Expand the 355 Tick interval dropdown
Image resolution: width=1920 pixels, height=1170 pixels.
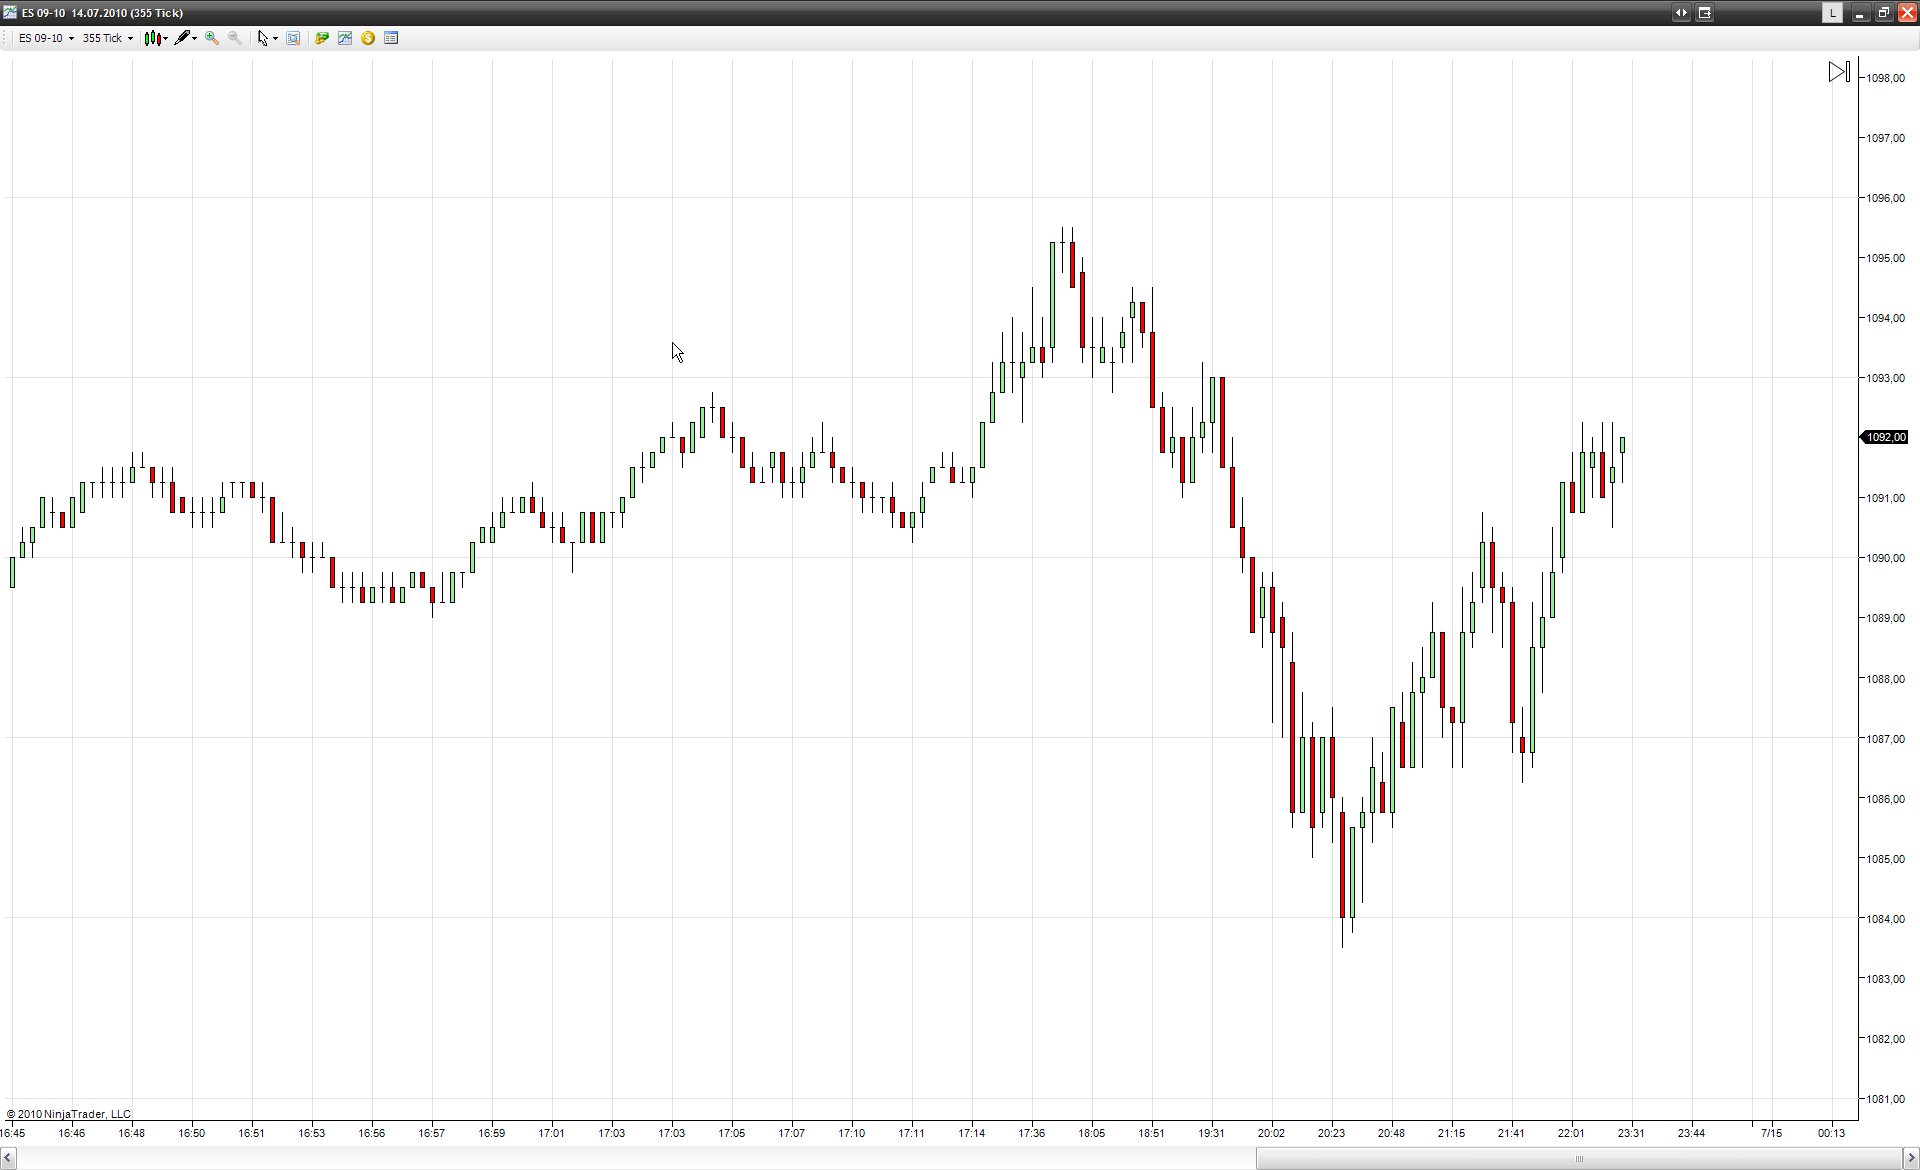point(130,39)
